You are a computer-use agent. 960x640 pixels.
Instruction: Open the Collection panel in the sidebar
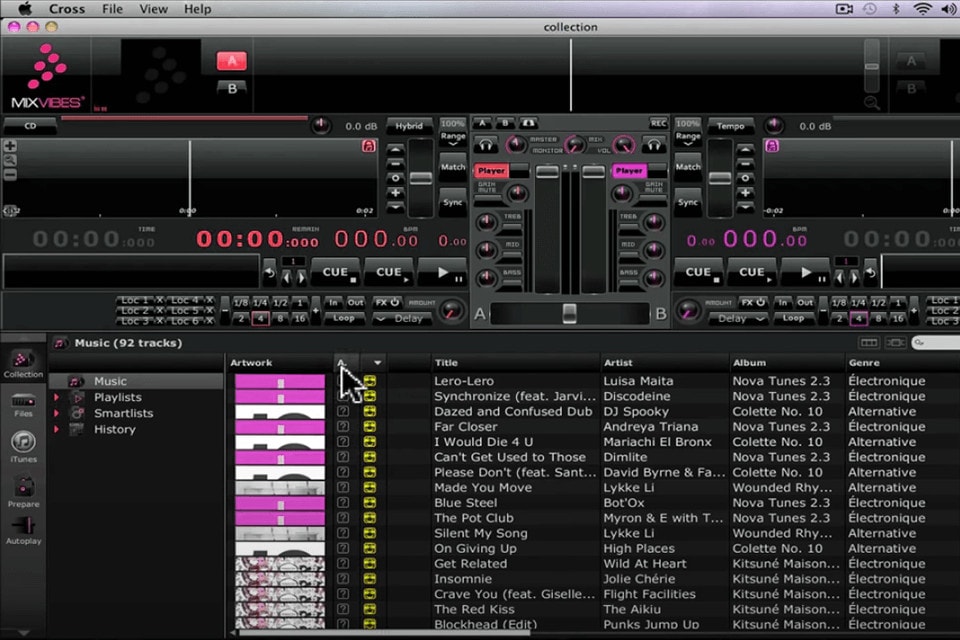[23, 364]
